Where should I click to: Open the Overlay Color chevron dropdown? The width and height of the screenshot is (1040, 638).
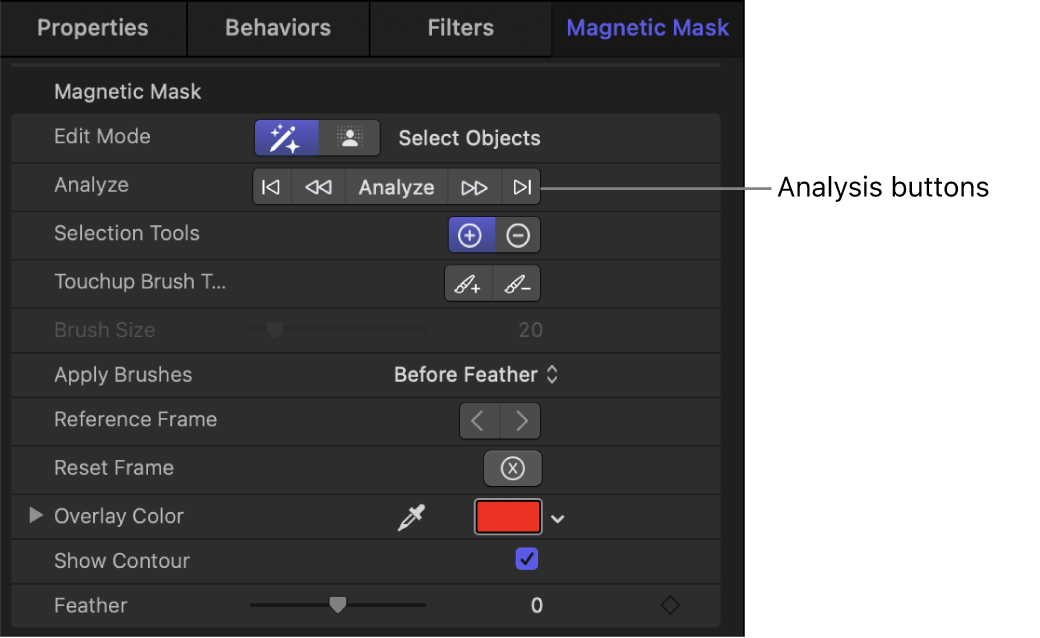(x=558, y=518)
